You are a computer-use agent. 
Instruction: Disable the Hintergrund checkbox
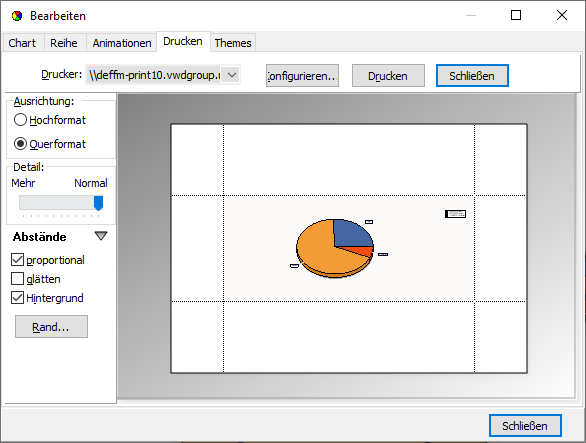click(18, 298)
